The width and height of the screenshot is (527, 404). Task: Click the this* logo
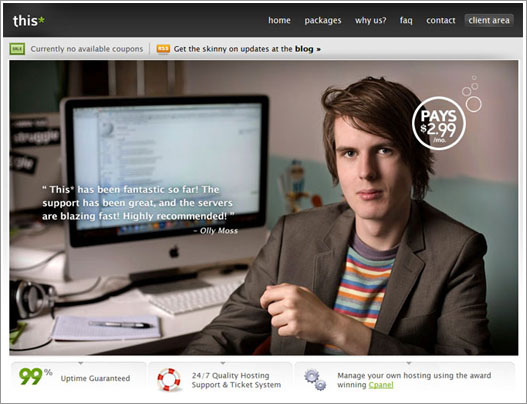[x=29, y=21]
